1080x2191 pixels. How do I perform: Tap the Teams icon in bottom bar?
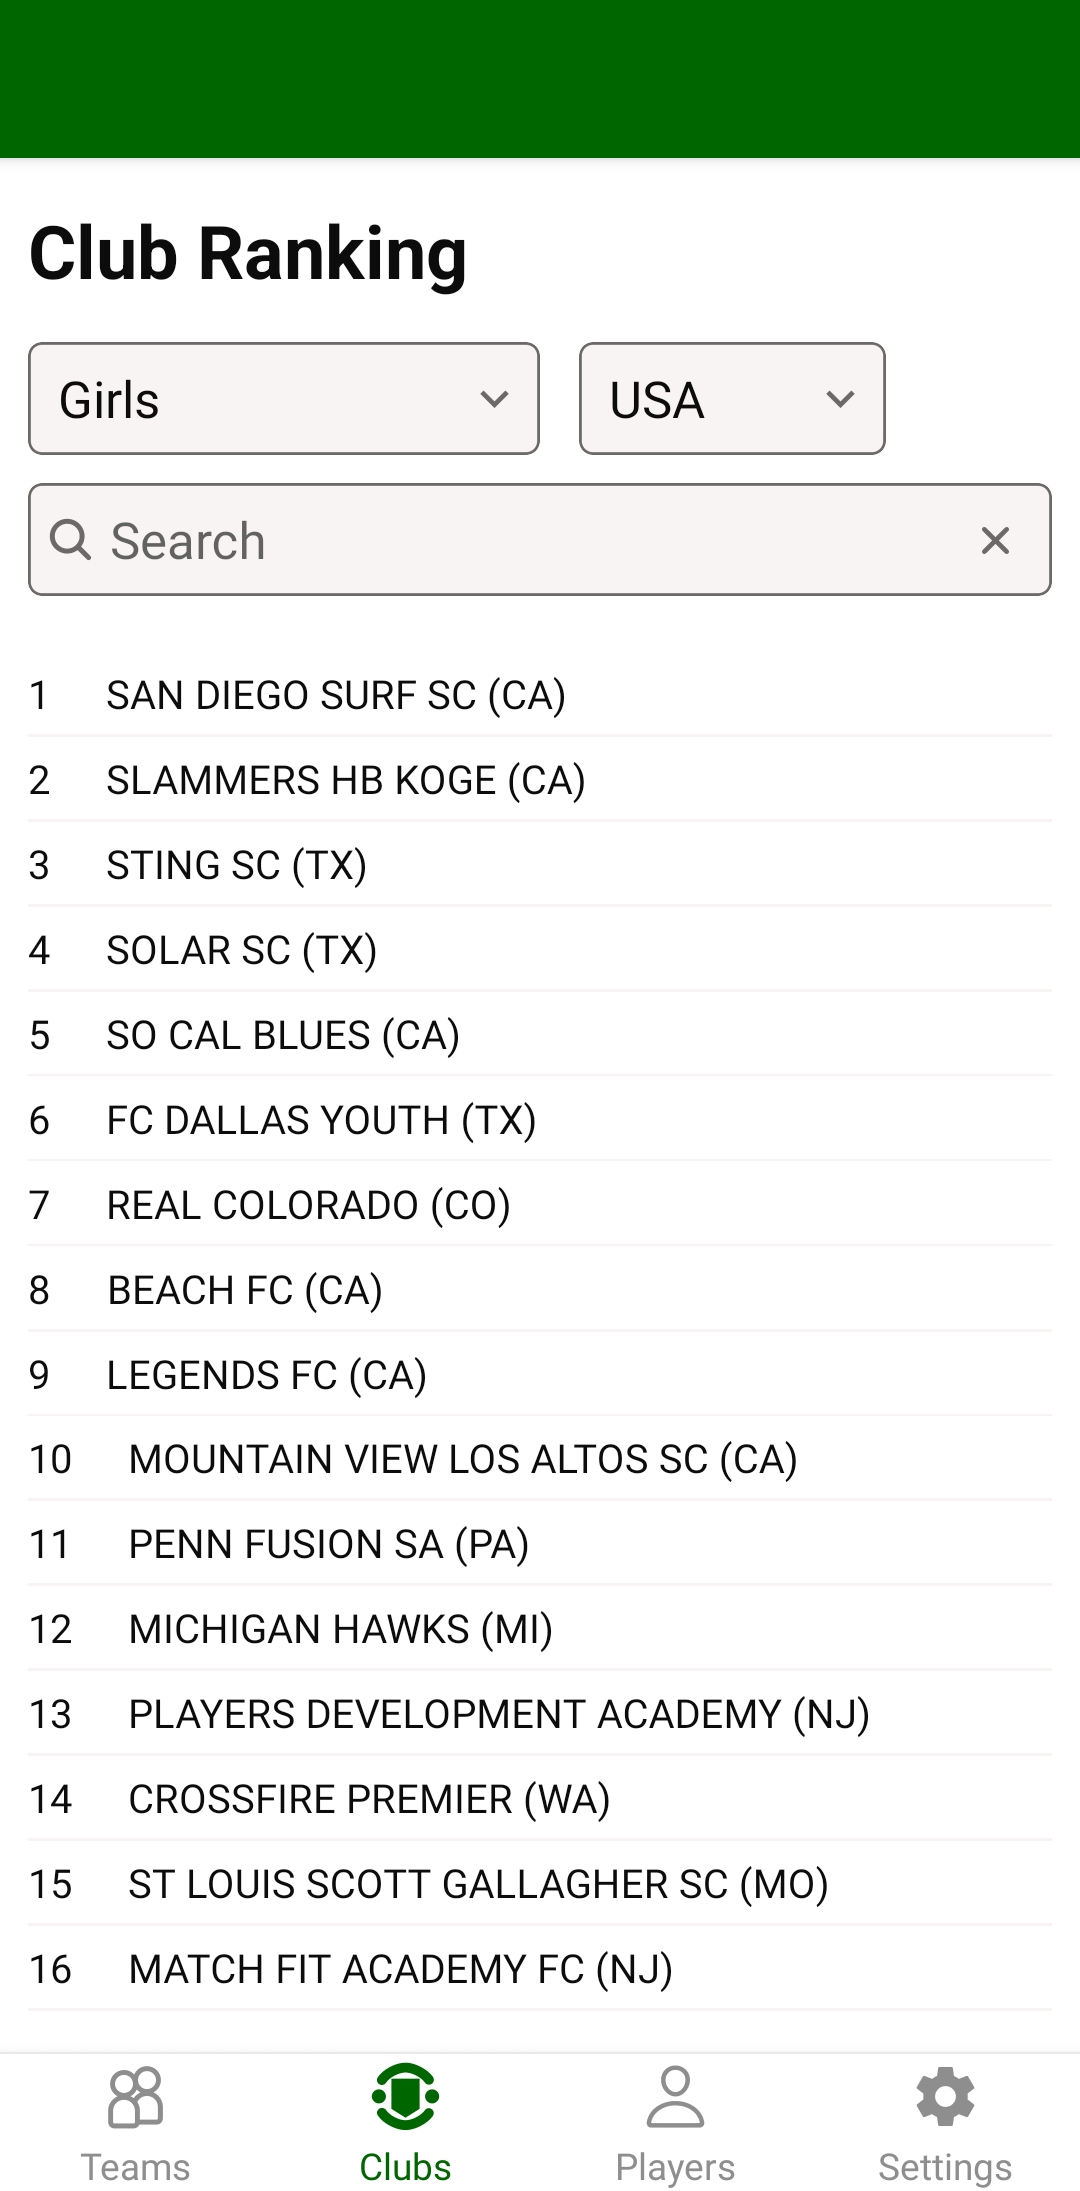(x=135, y=2097)
